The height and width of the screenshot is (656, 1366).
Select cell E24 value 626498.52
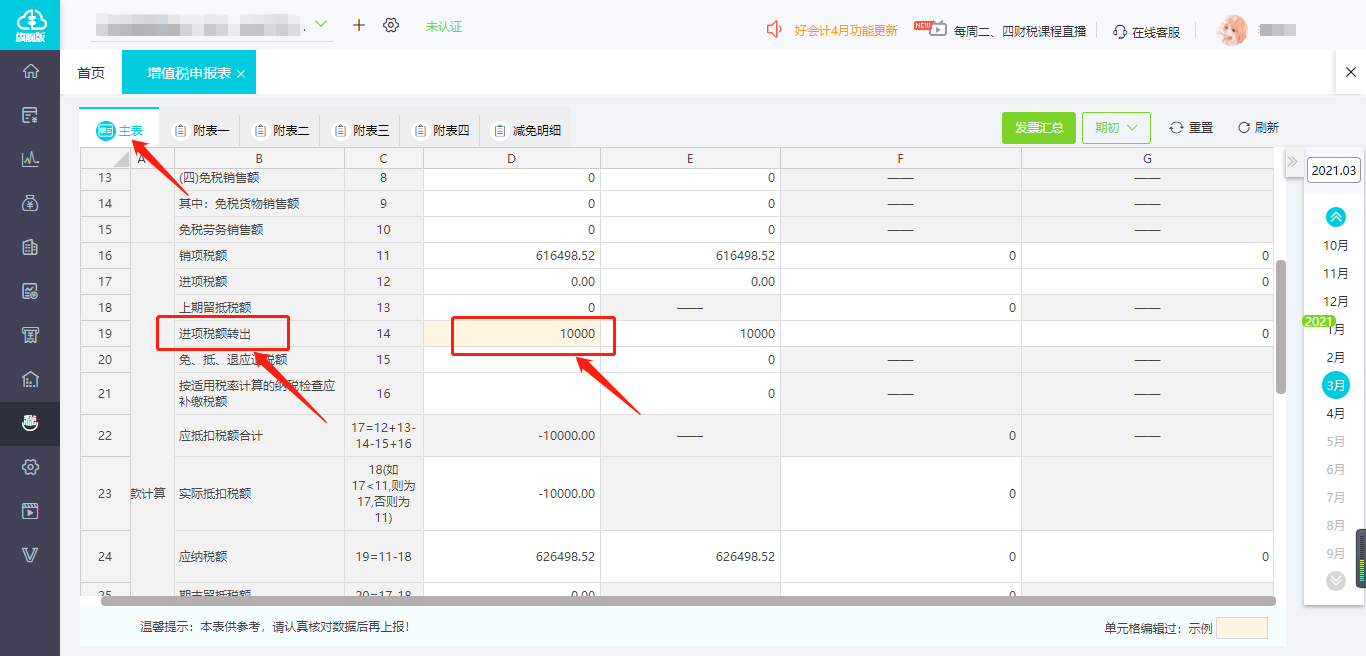(x=690, y=557)
